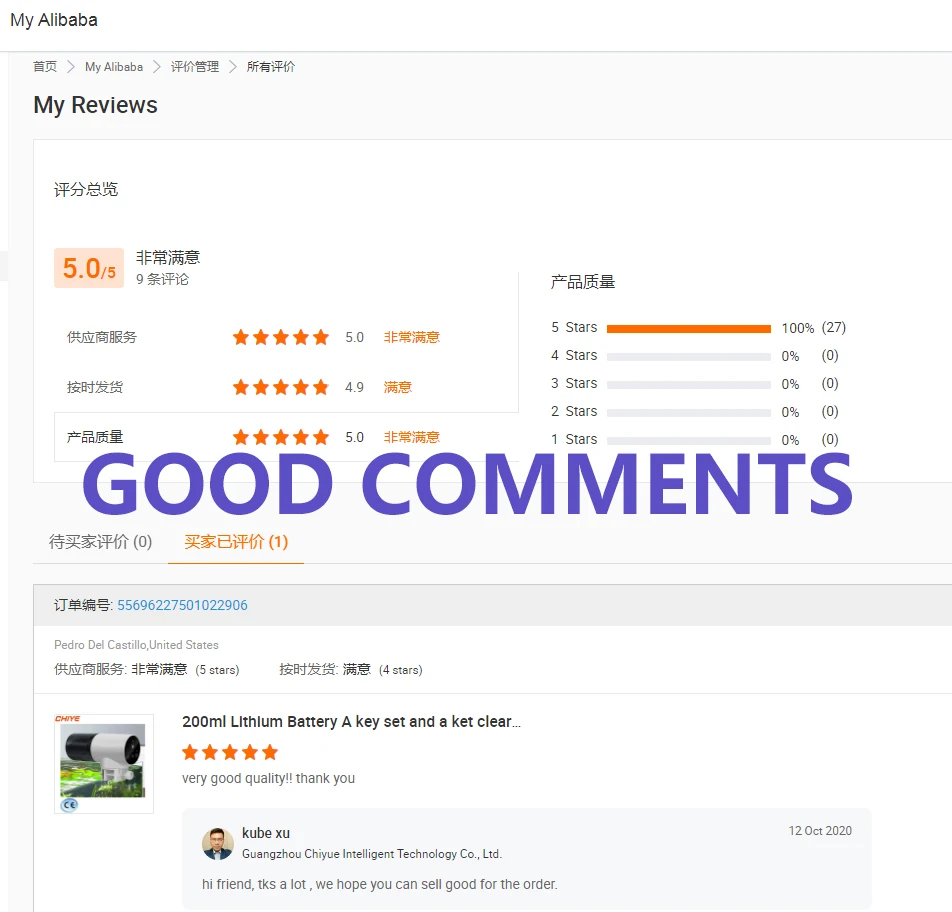Click the 按时发货 star rating

(x=281, y=387)
